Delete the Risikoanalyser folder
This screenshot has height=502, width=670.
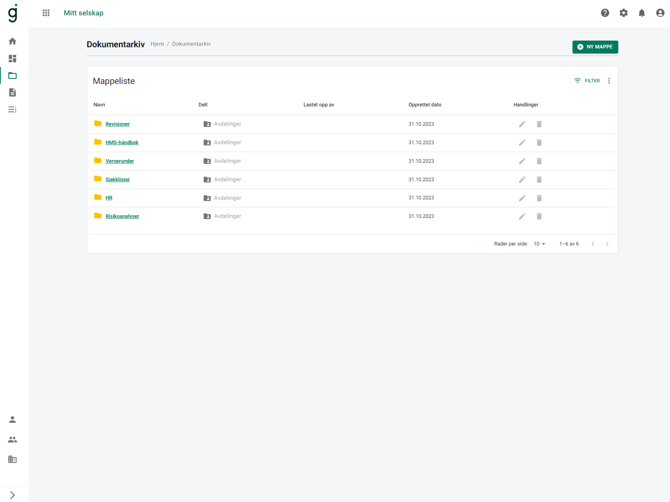tap(539, 216)
